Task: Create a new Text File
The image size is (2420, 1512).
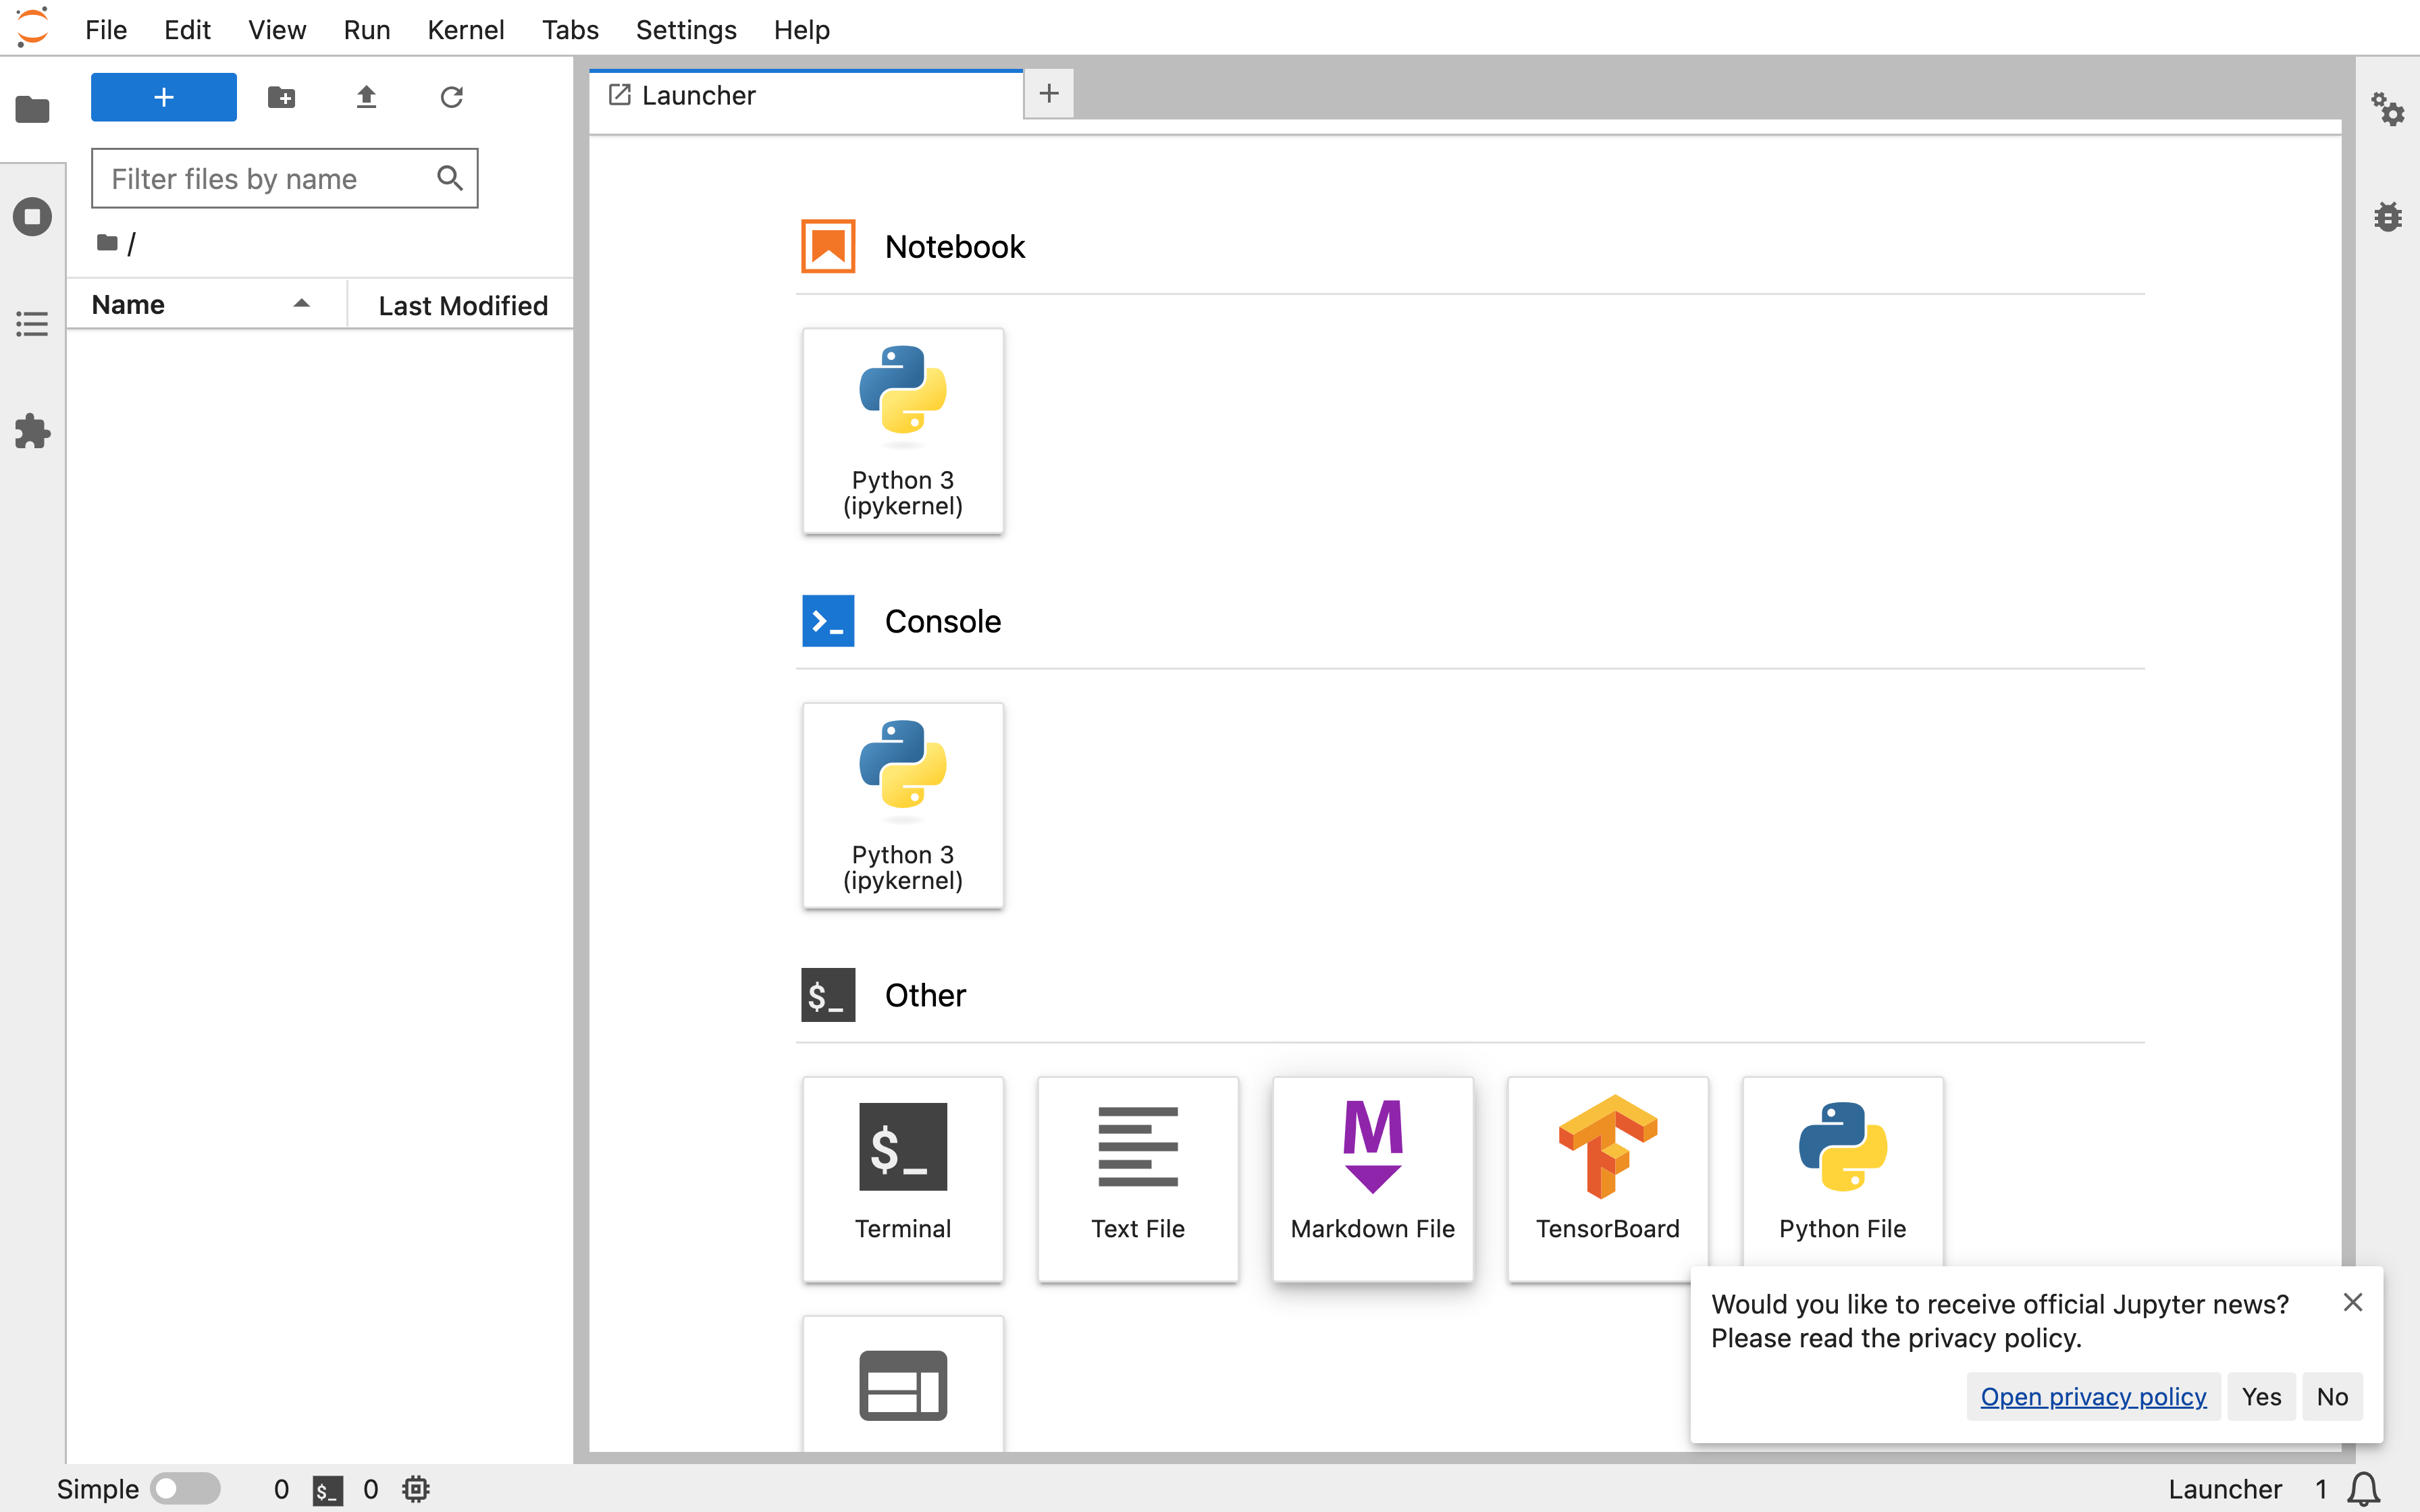Action: point(1138,1179)
